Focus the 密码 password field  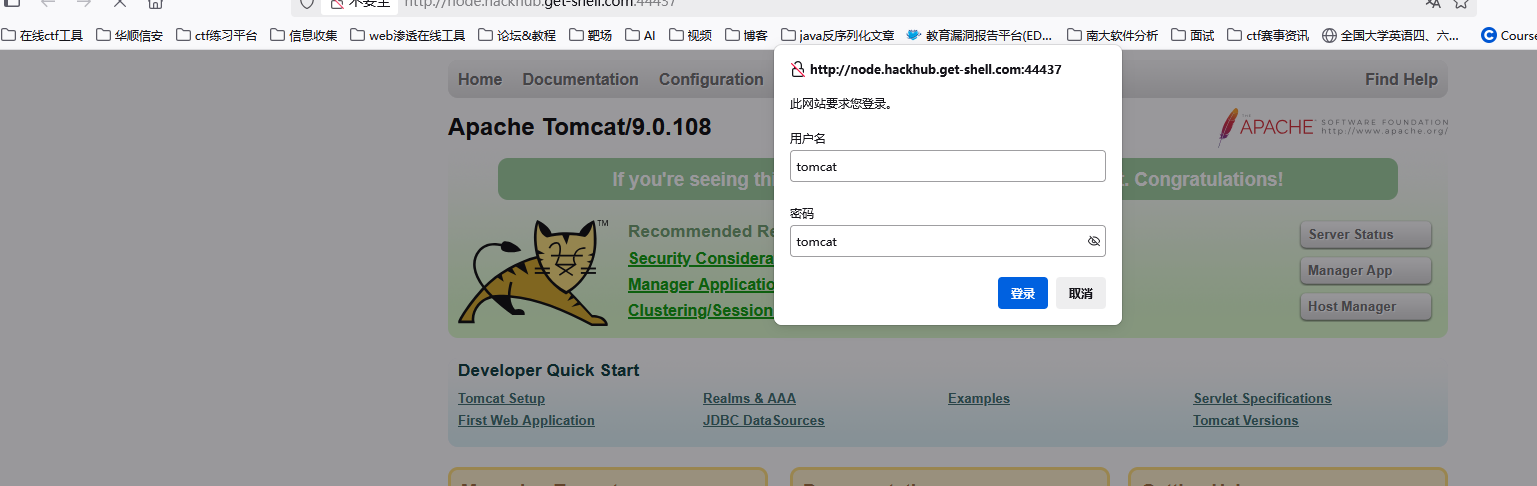pyautogui.click(x=947, y=241)
